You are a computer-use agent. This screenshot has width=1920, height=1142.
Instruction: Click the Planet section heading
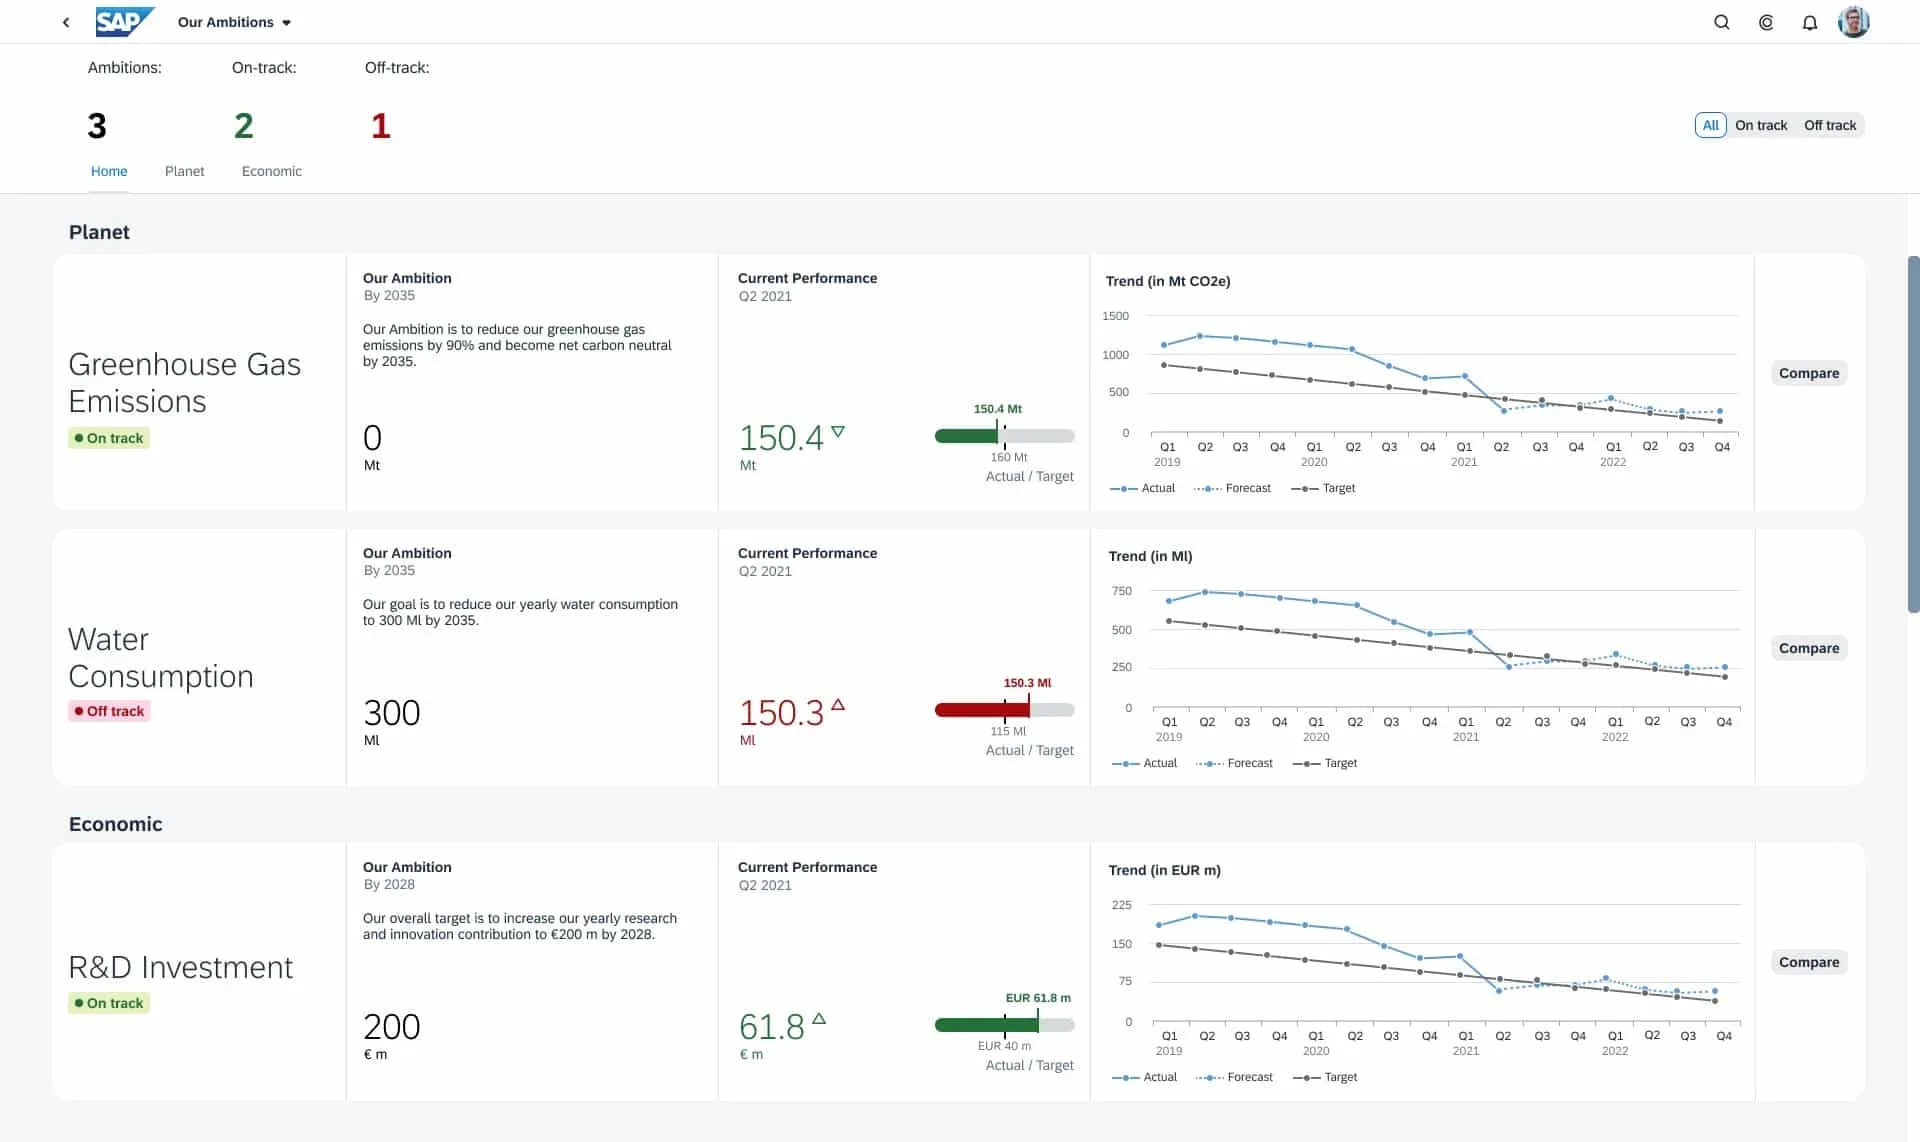pyautogui.click(x=99, y=232)
